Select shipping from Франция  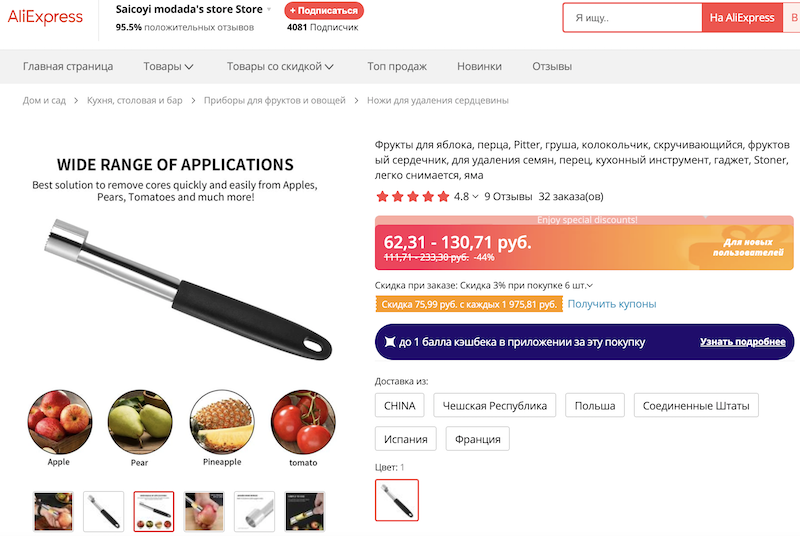point(478,439)
